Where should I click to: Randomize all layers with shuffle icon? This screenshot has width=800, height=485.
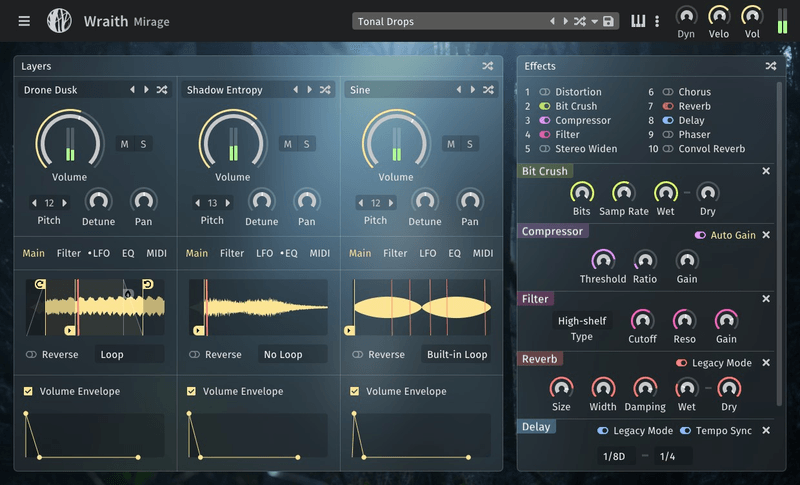click(487, 66)
